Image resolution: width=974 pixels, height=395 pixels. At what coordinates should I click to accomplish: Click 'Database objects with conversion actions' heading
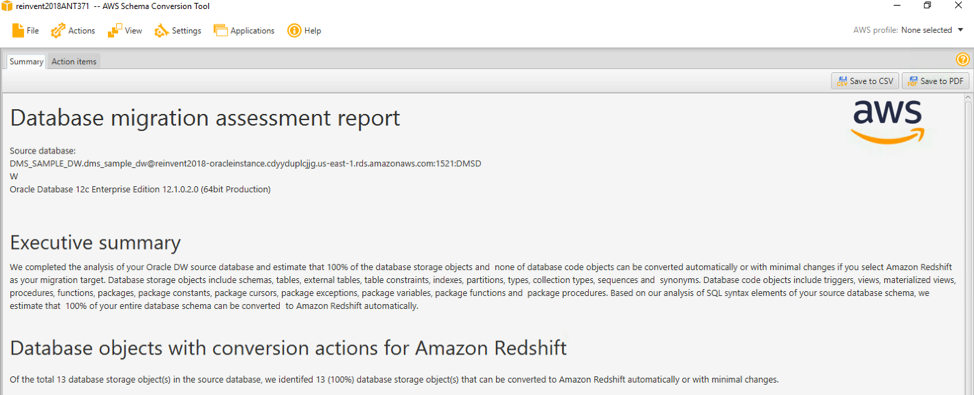click(x=288, y=348)
